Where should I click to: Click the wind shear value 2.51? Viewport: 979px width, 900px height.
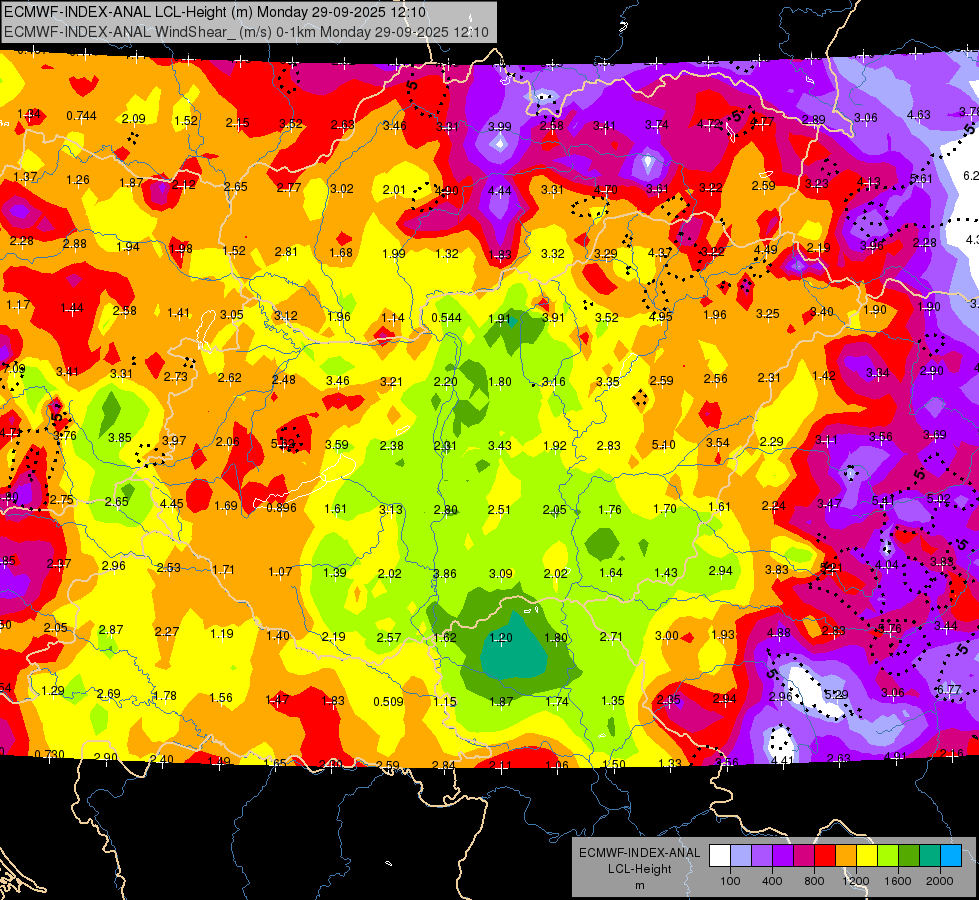(499, 510)
